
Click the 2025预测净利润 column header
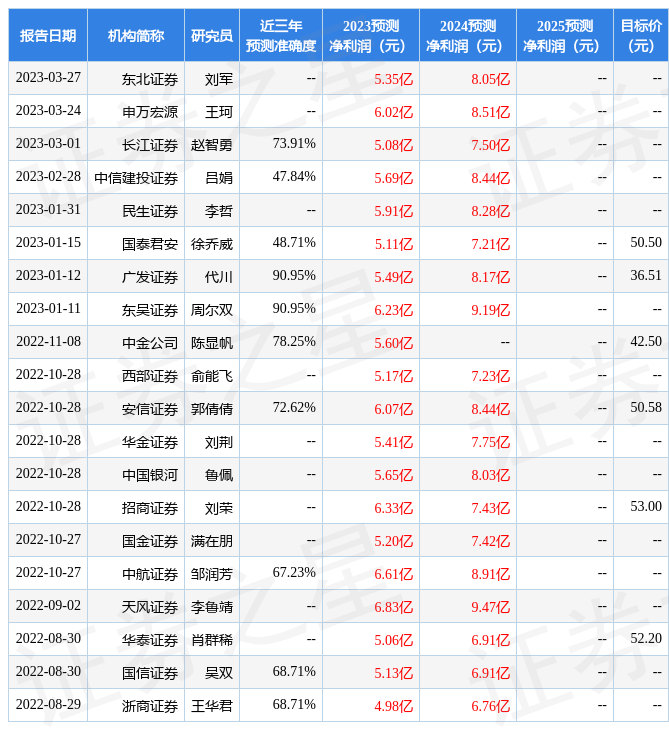tap(565, 35)
